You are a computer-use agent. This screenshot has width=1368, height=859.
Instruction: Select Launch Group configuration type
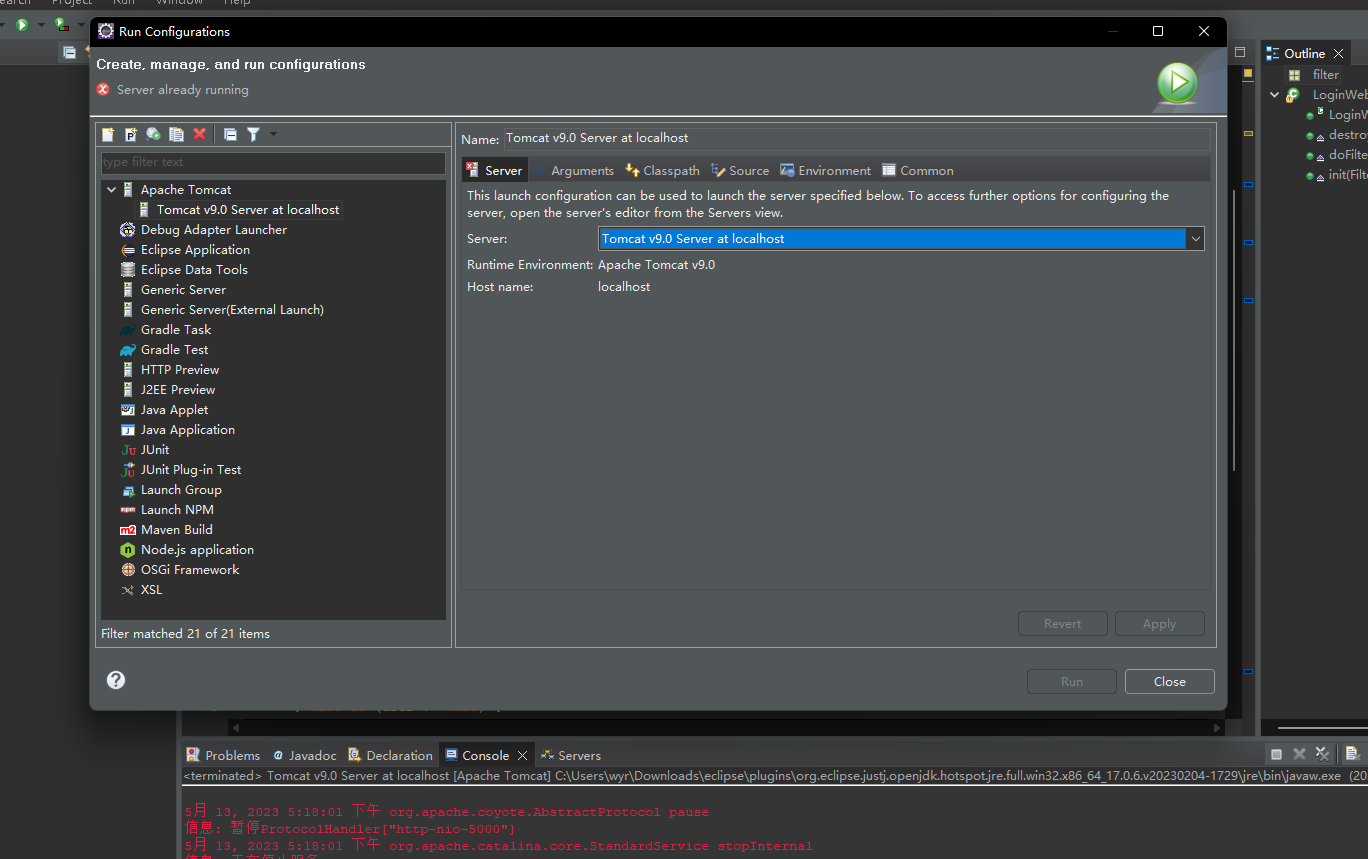(x=181, y=489)
